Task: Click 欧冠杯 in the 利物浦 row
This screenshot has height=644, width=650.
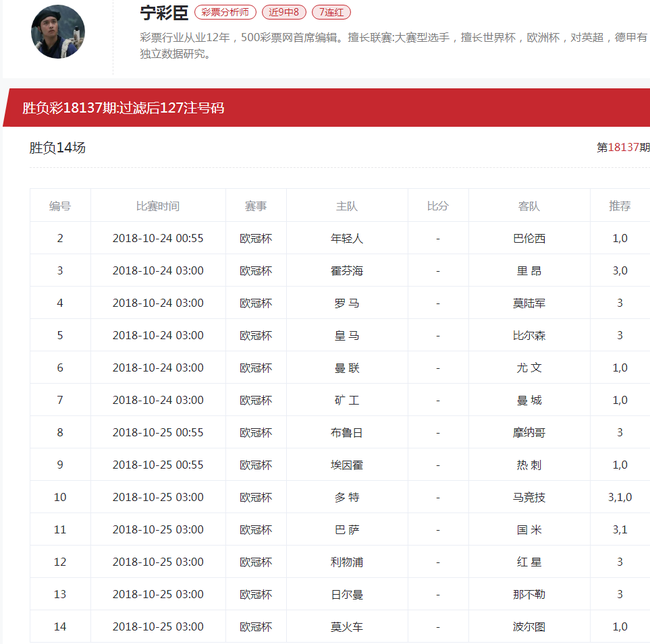Action: (x=256, y=562)
